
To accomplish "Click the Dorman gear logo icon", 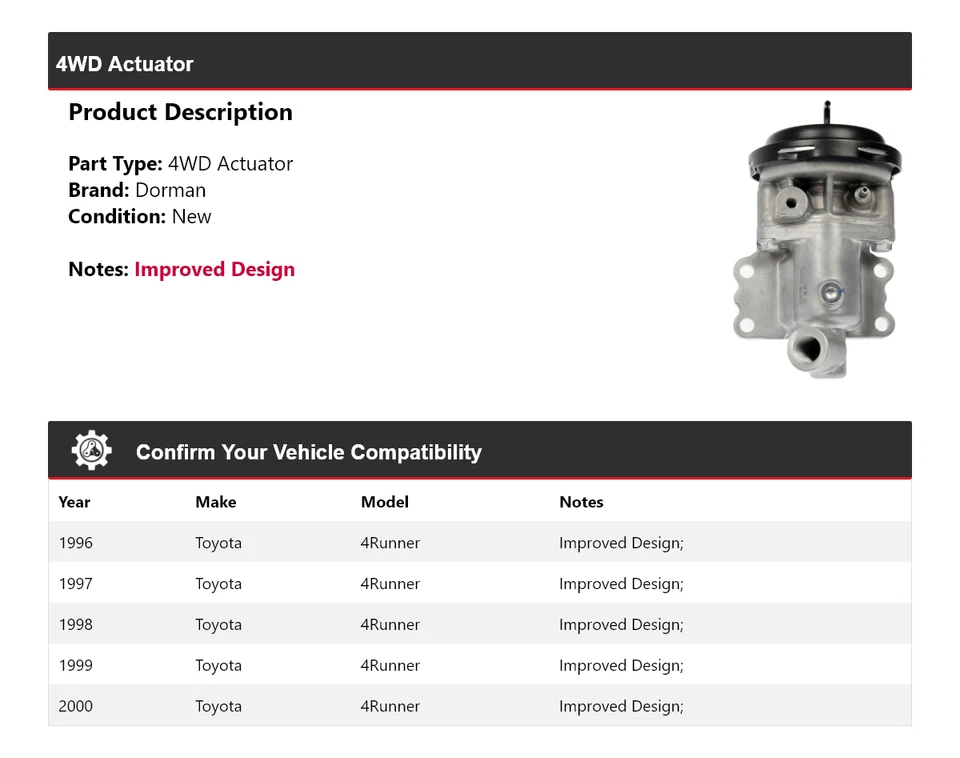I will (90, 449).
